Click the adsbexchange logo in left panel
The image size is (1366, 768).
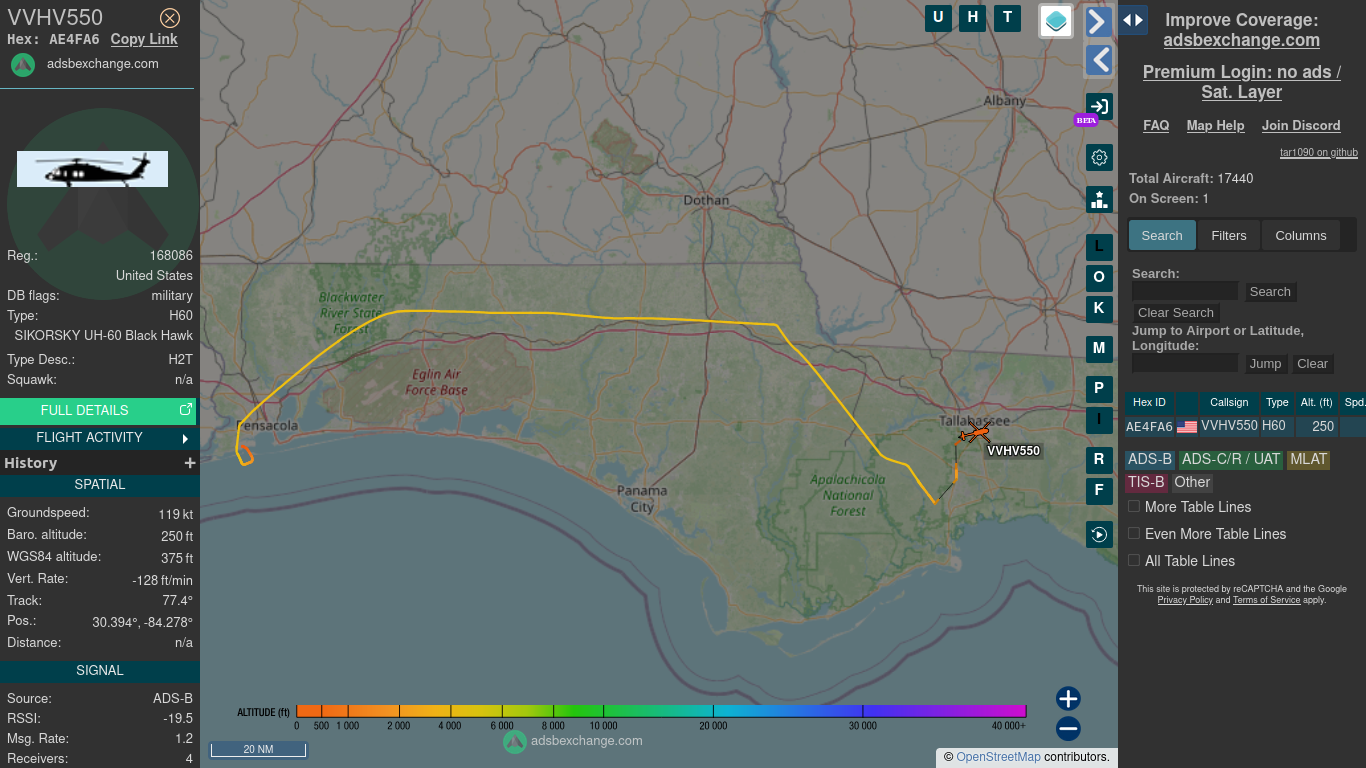coord(23,65)
